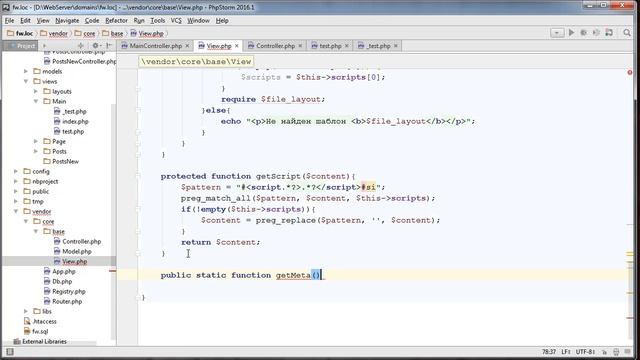
Task: Collapse the vendor folder
Action: coord(16,211)
